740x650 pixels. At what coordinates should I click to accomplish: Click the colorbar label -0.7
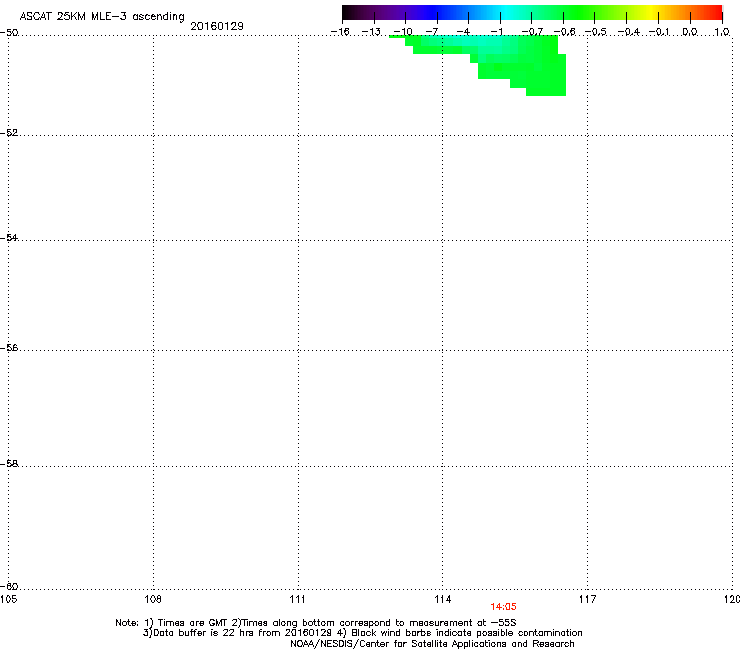(x=532, y=32)
